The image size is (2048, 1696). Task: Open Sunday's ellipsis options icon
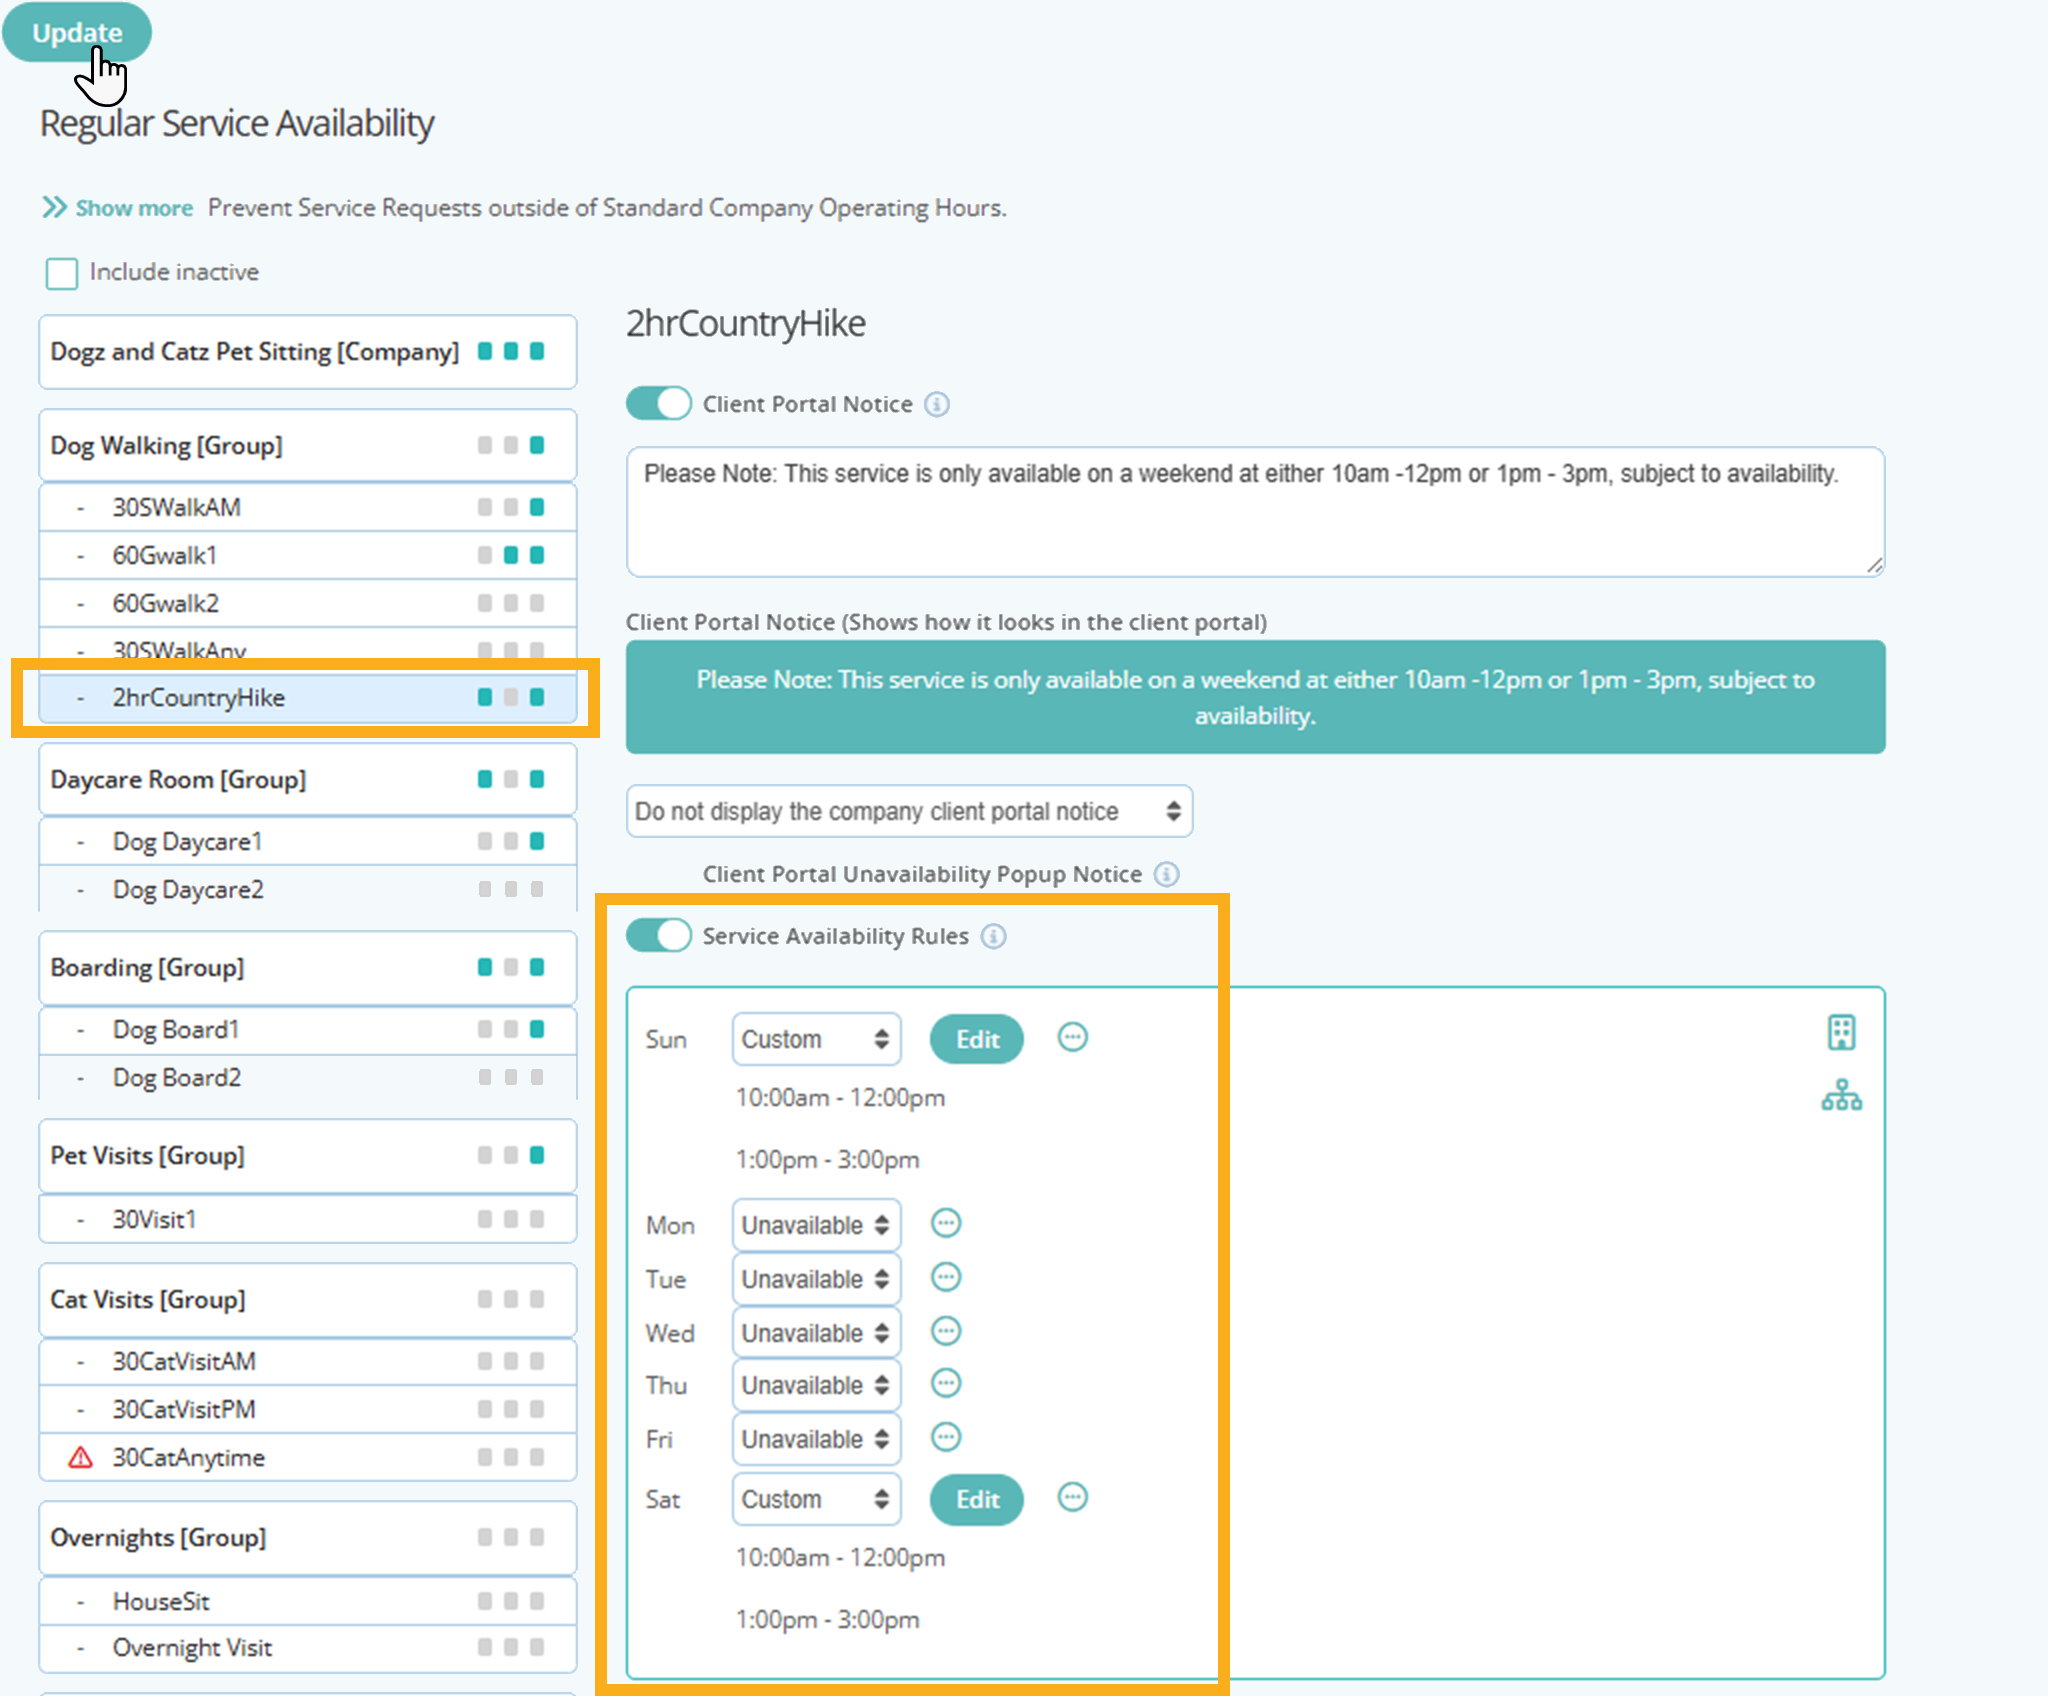[1072, 1037]
